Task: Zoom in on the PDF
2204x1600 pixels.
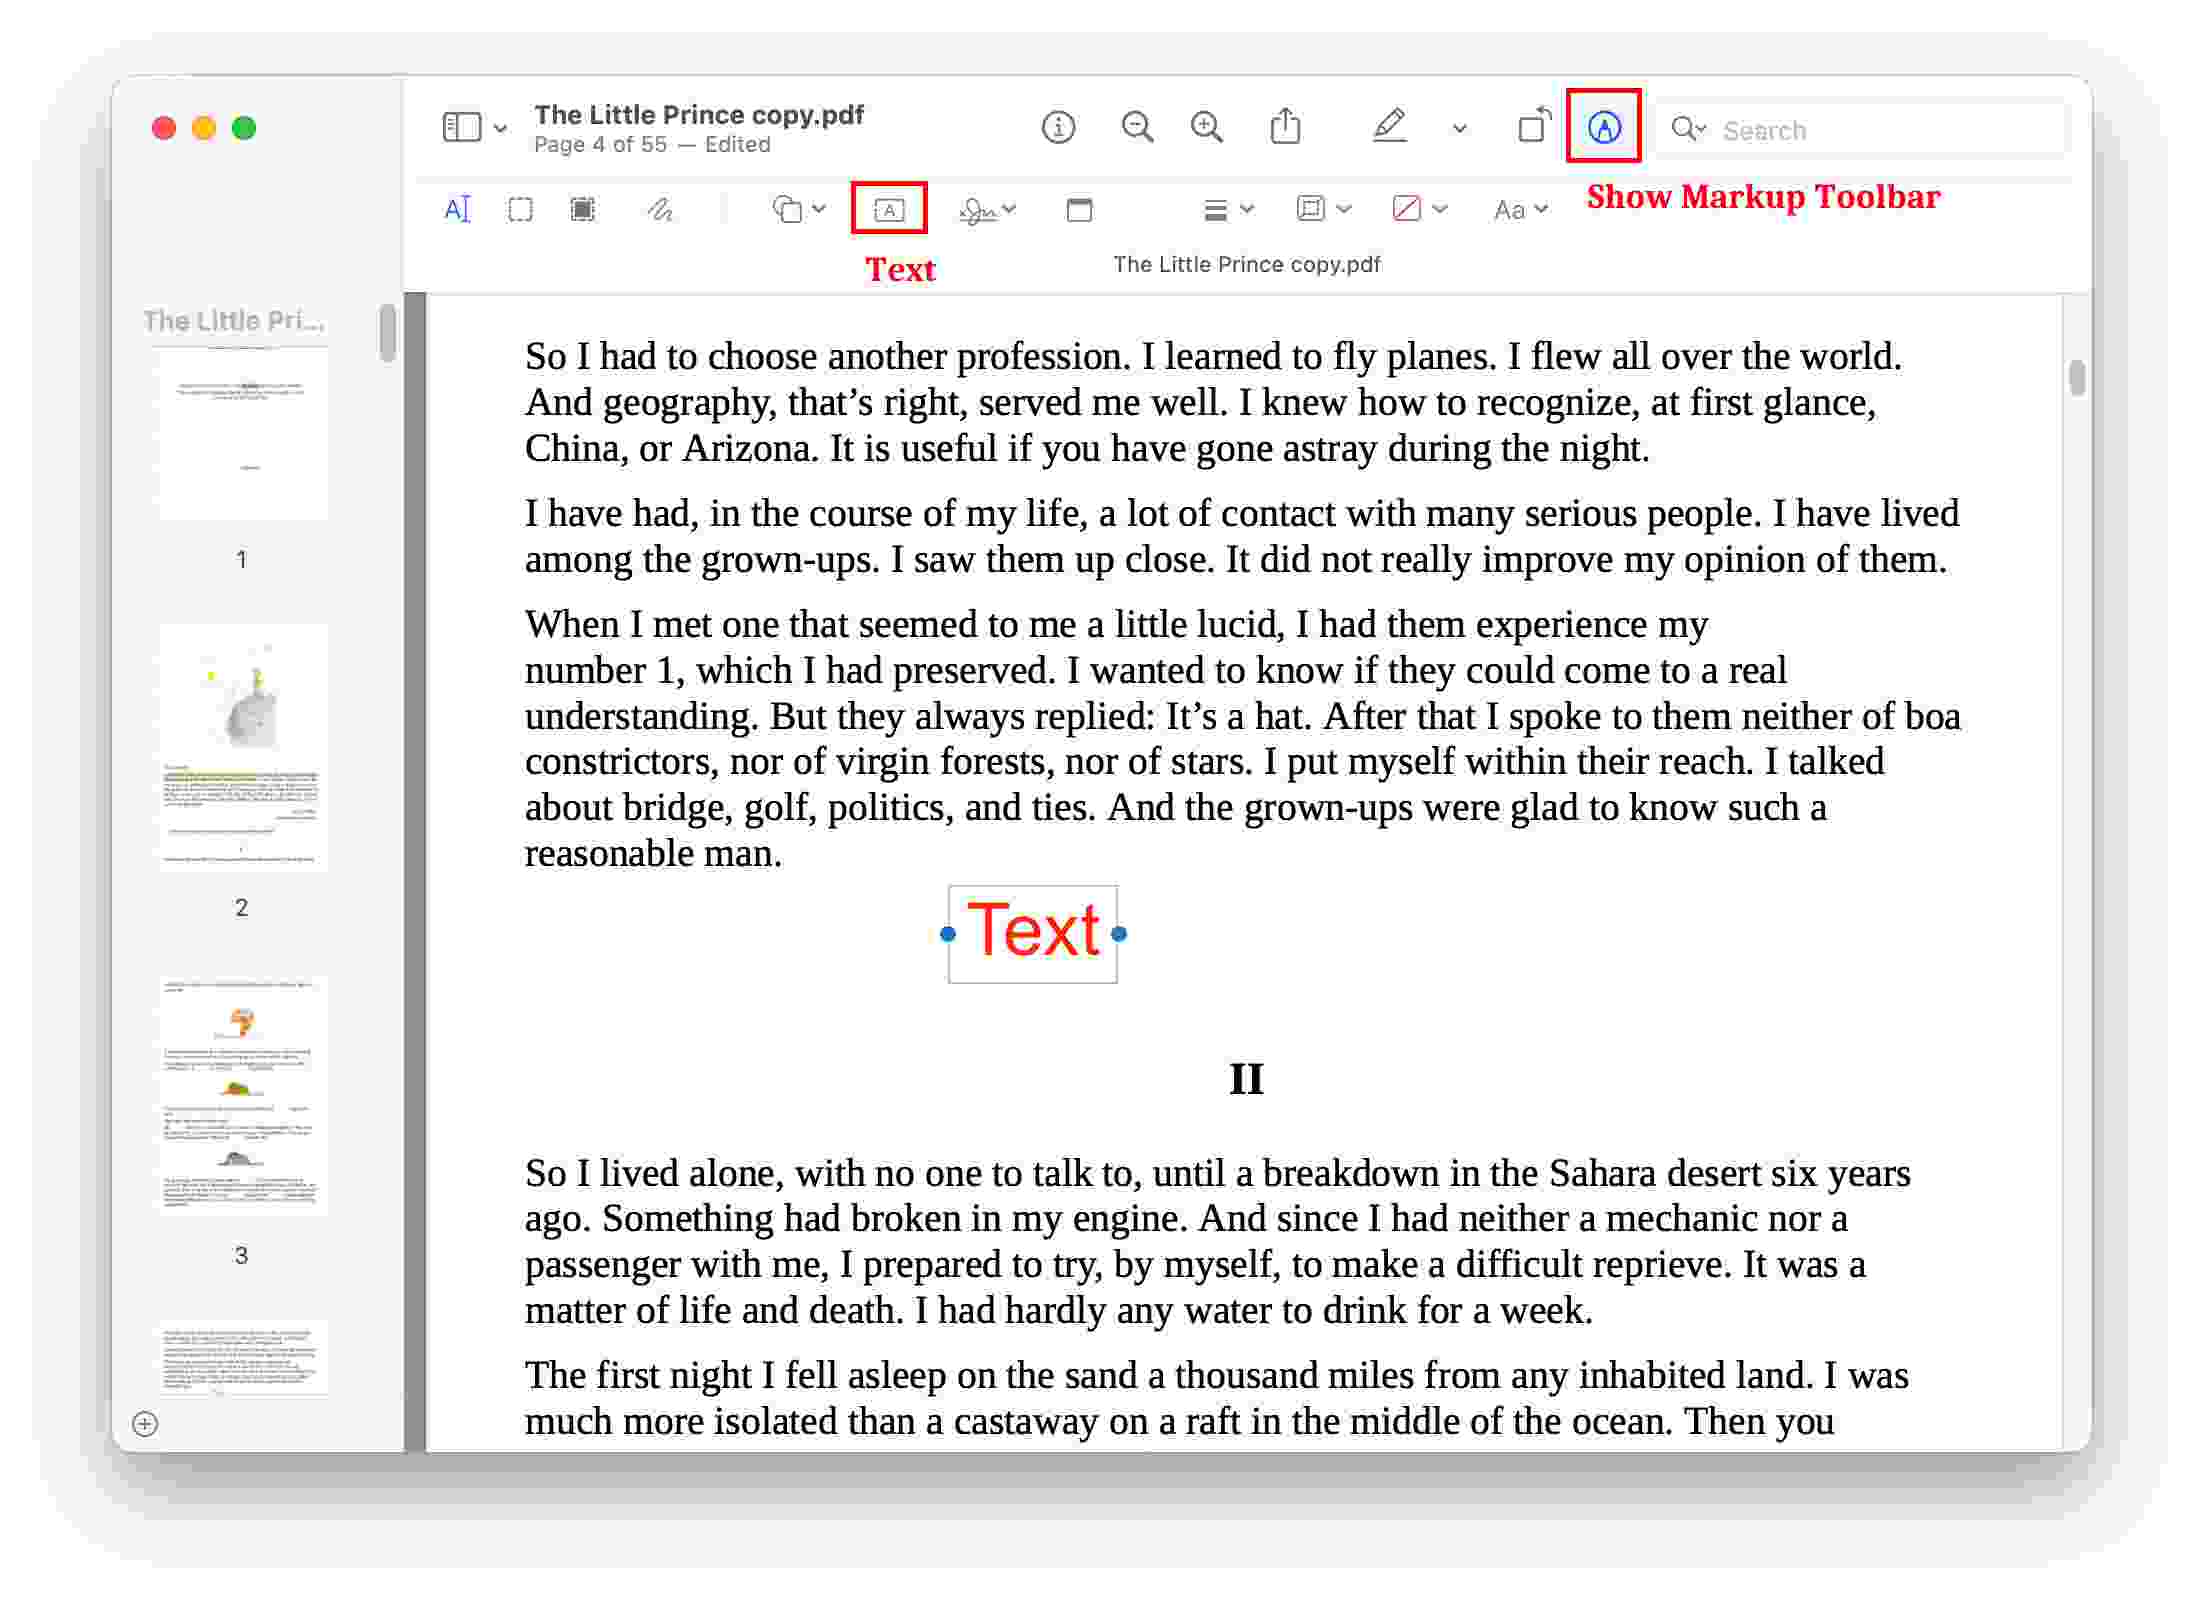Action: [x=1207, y=127]
